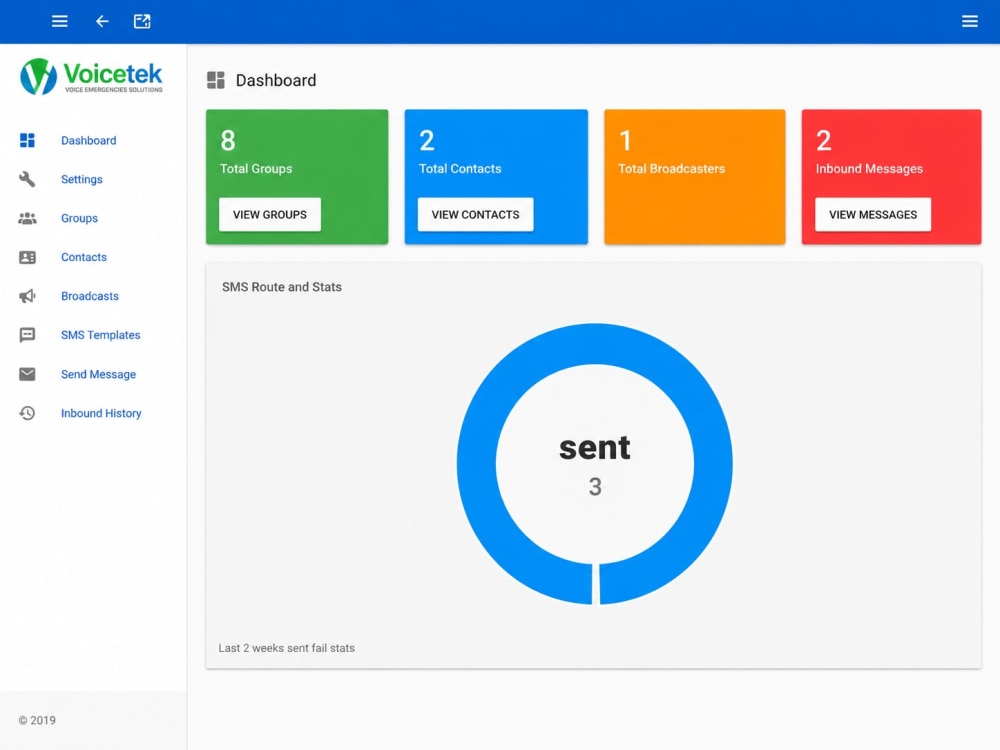
Task: Click the '© 2019' footer text
Action: 37,720
